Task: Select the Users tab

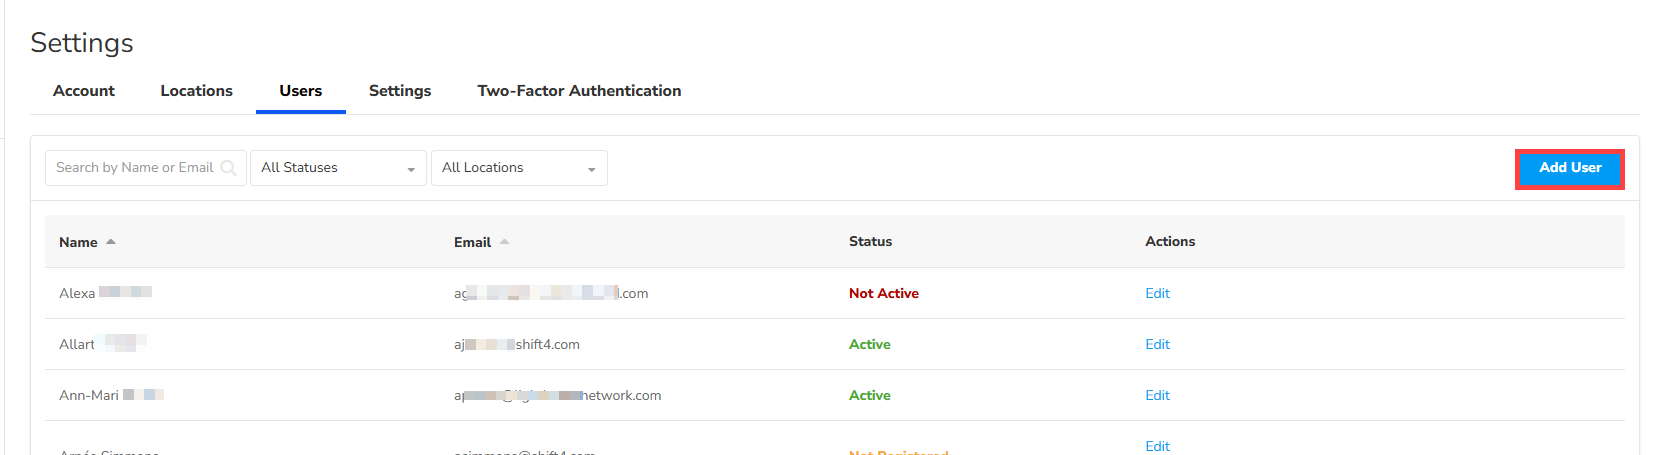Action: pos(301,91)
